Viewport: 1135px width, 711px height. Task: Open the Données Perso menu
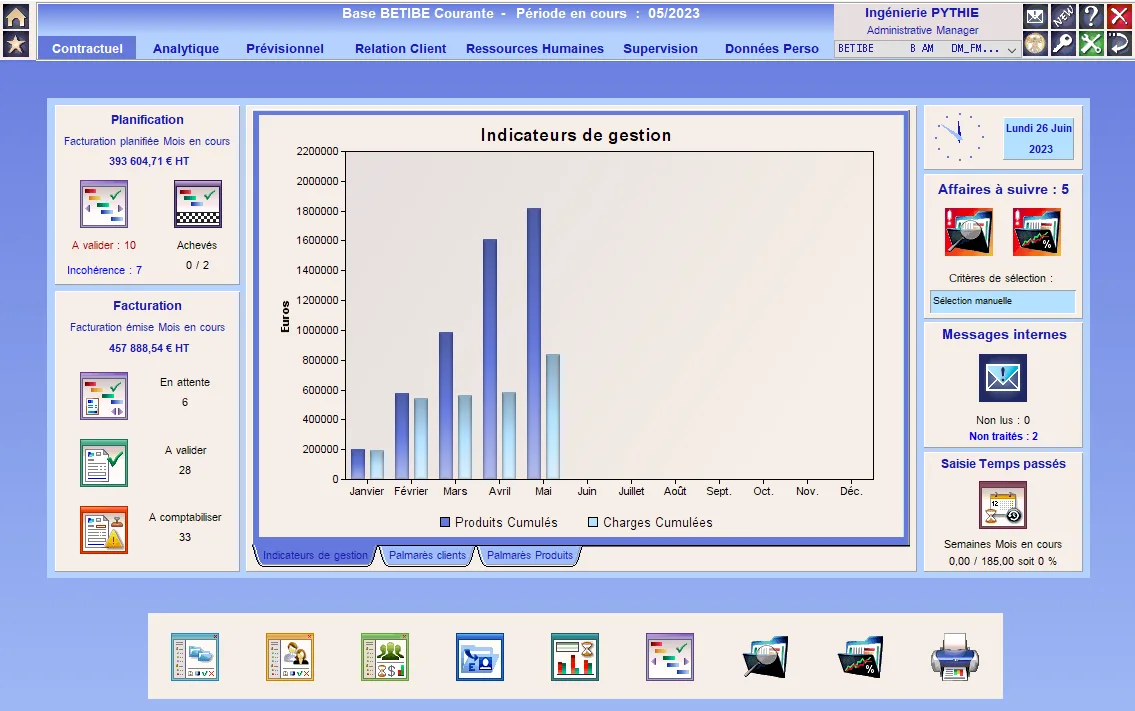pos(772,49)
